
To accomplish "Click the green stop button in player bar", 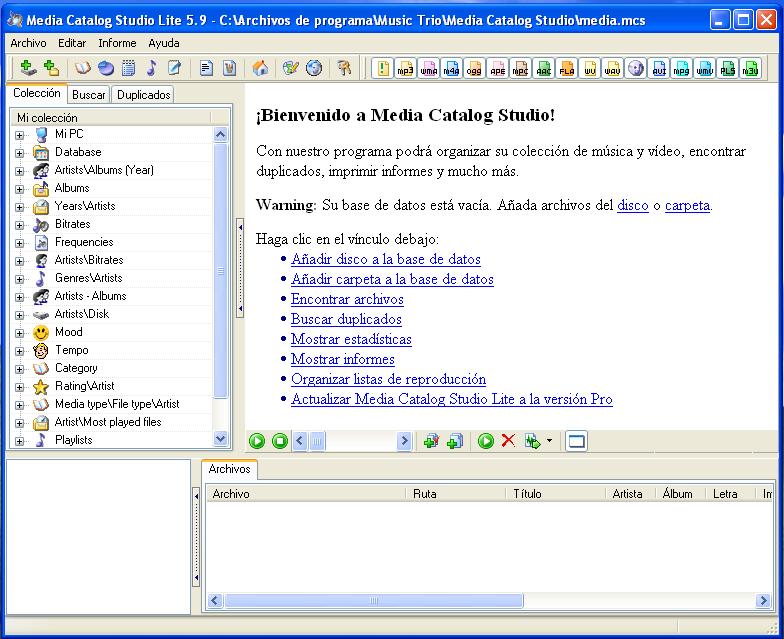I will point(280,441).
